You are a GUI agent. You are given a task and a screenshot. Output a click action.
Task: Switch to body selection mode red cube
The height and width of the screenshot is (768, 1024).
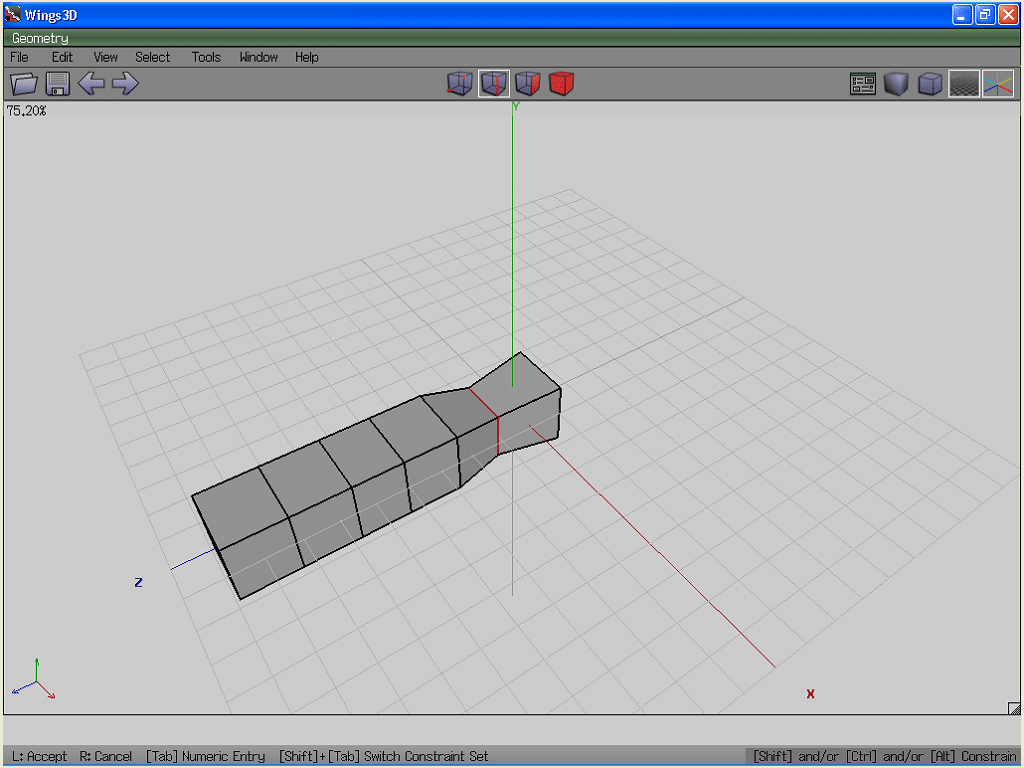[562, 84]
